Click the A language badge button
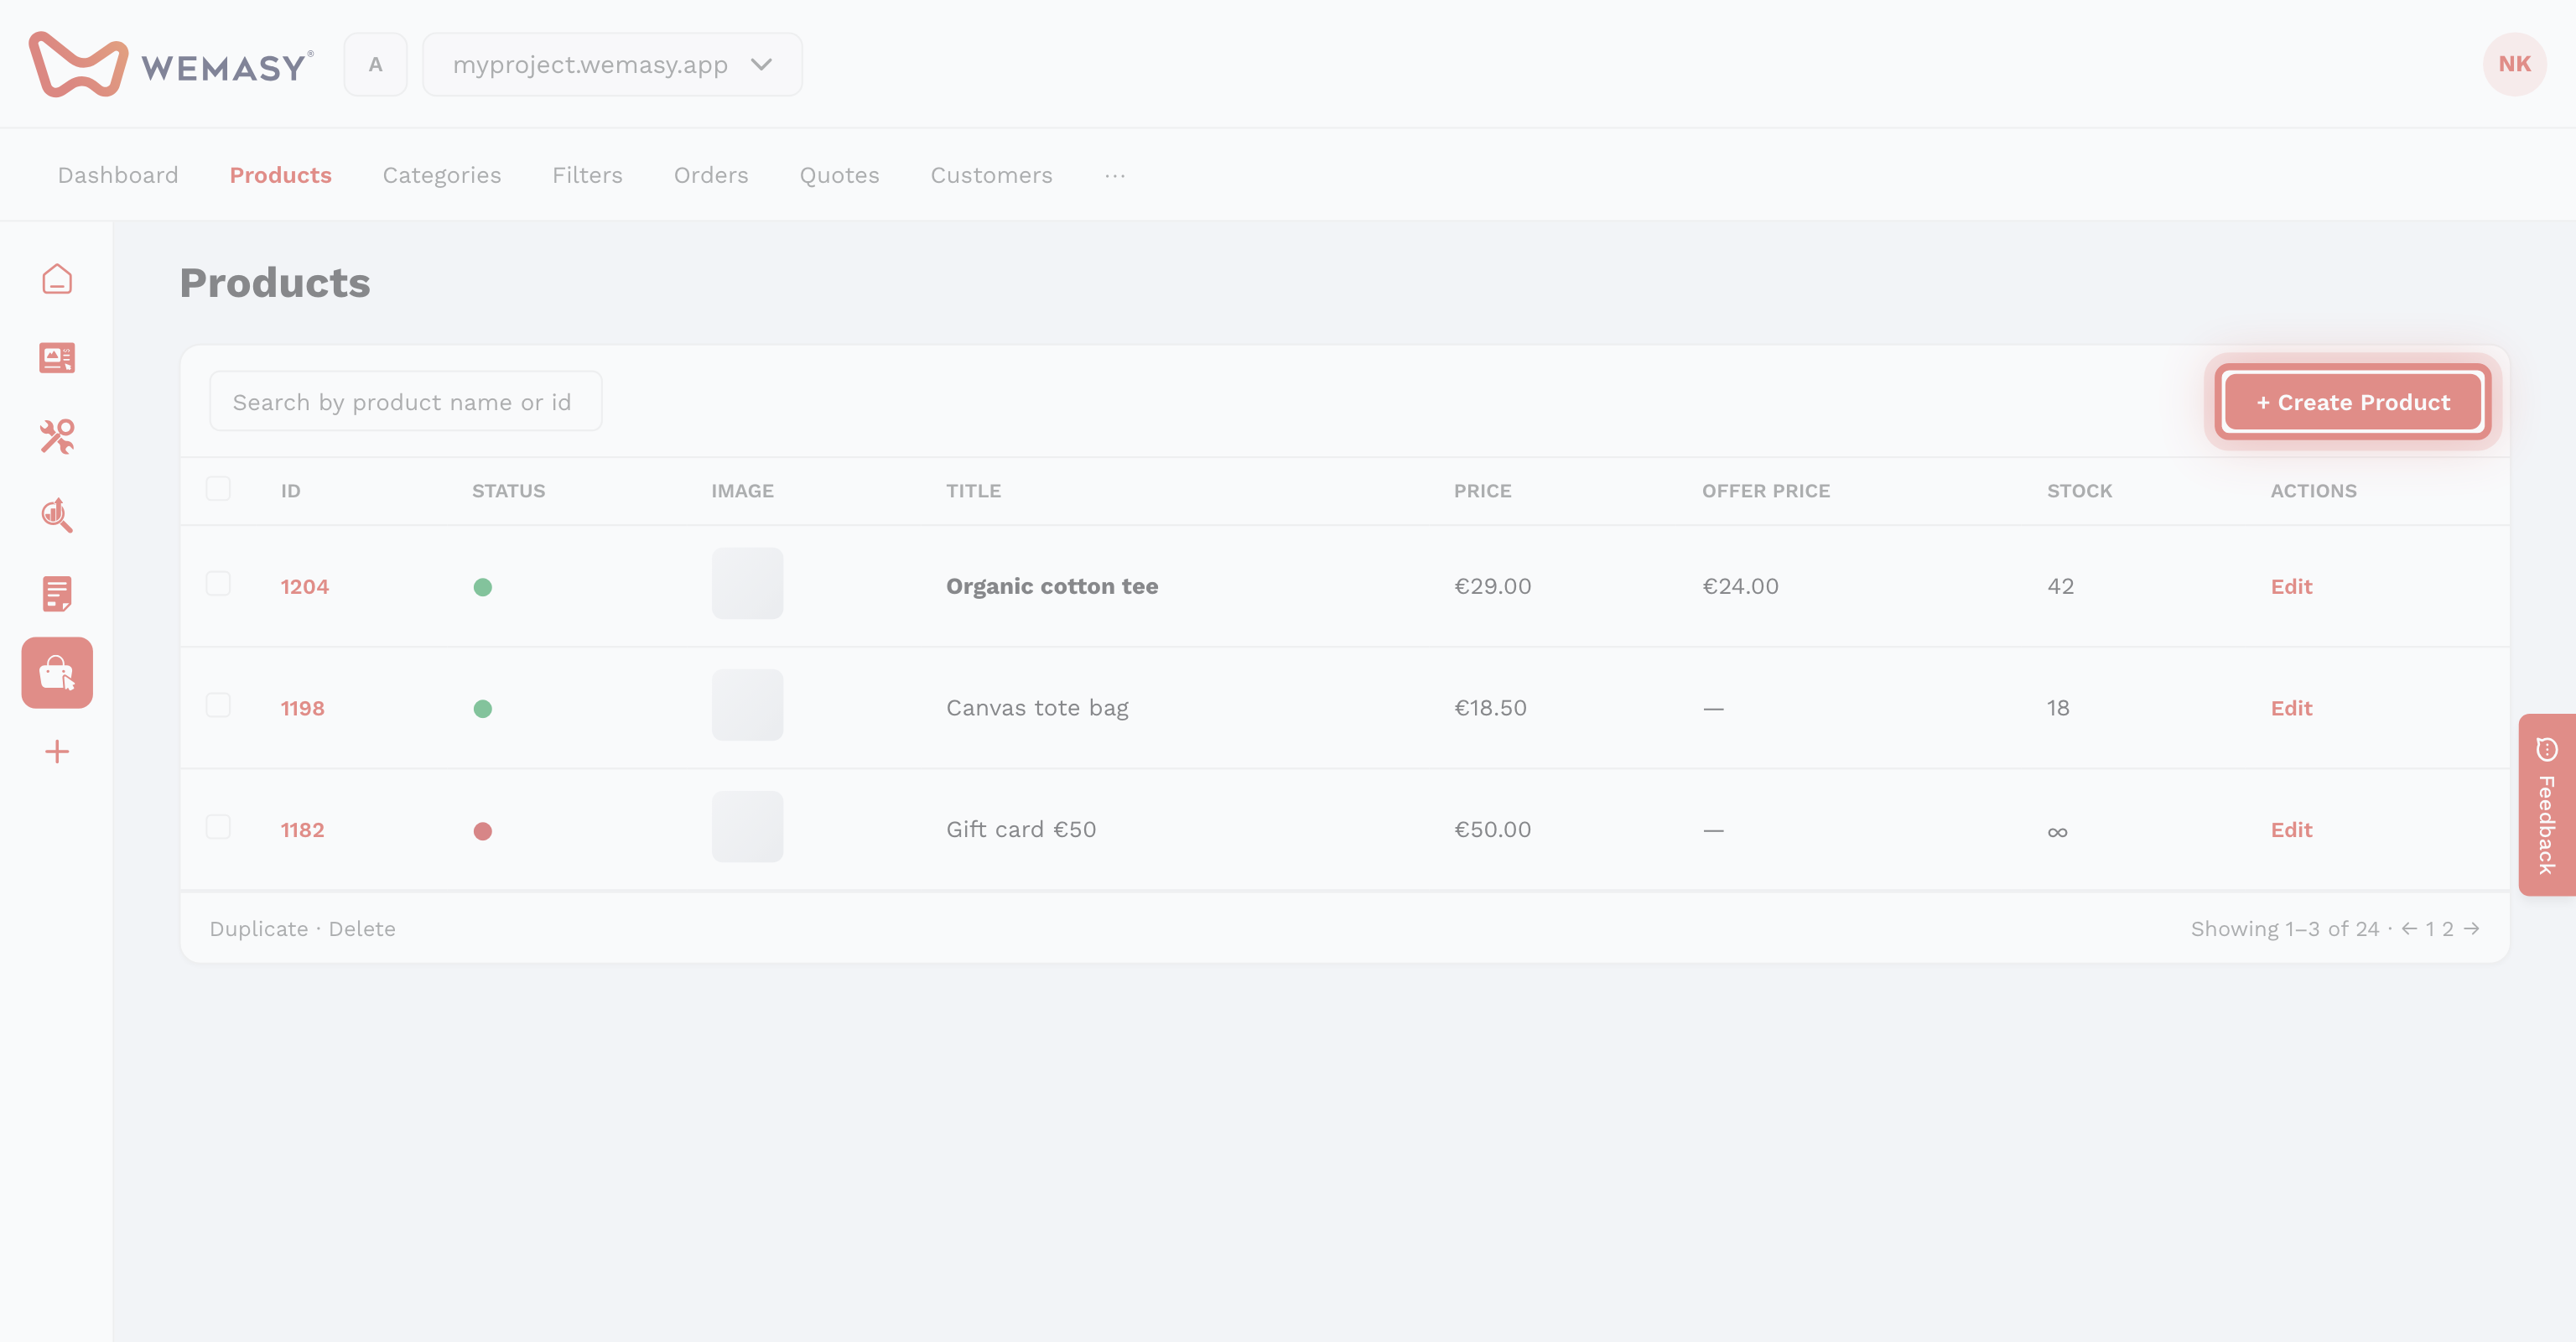 coord(375,64)
